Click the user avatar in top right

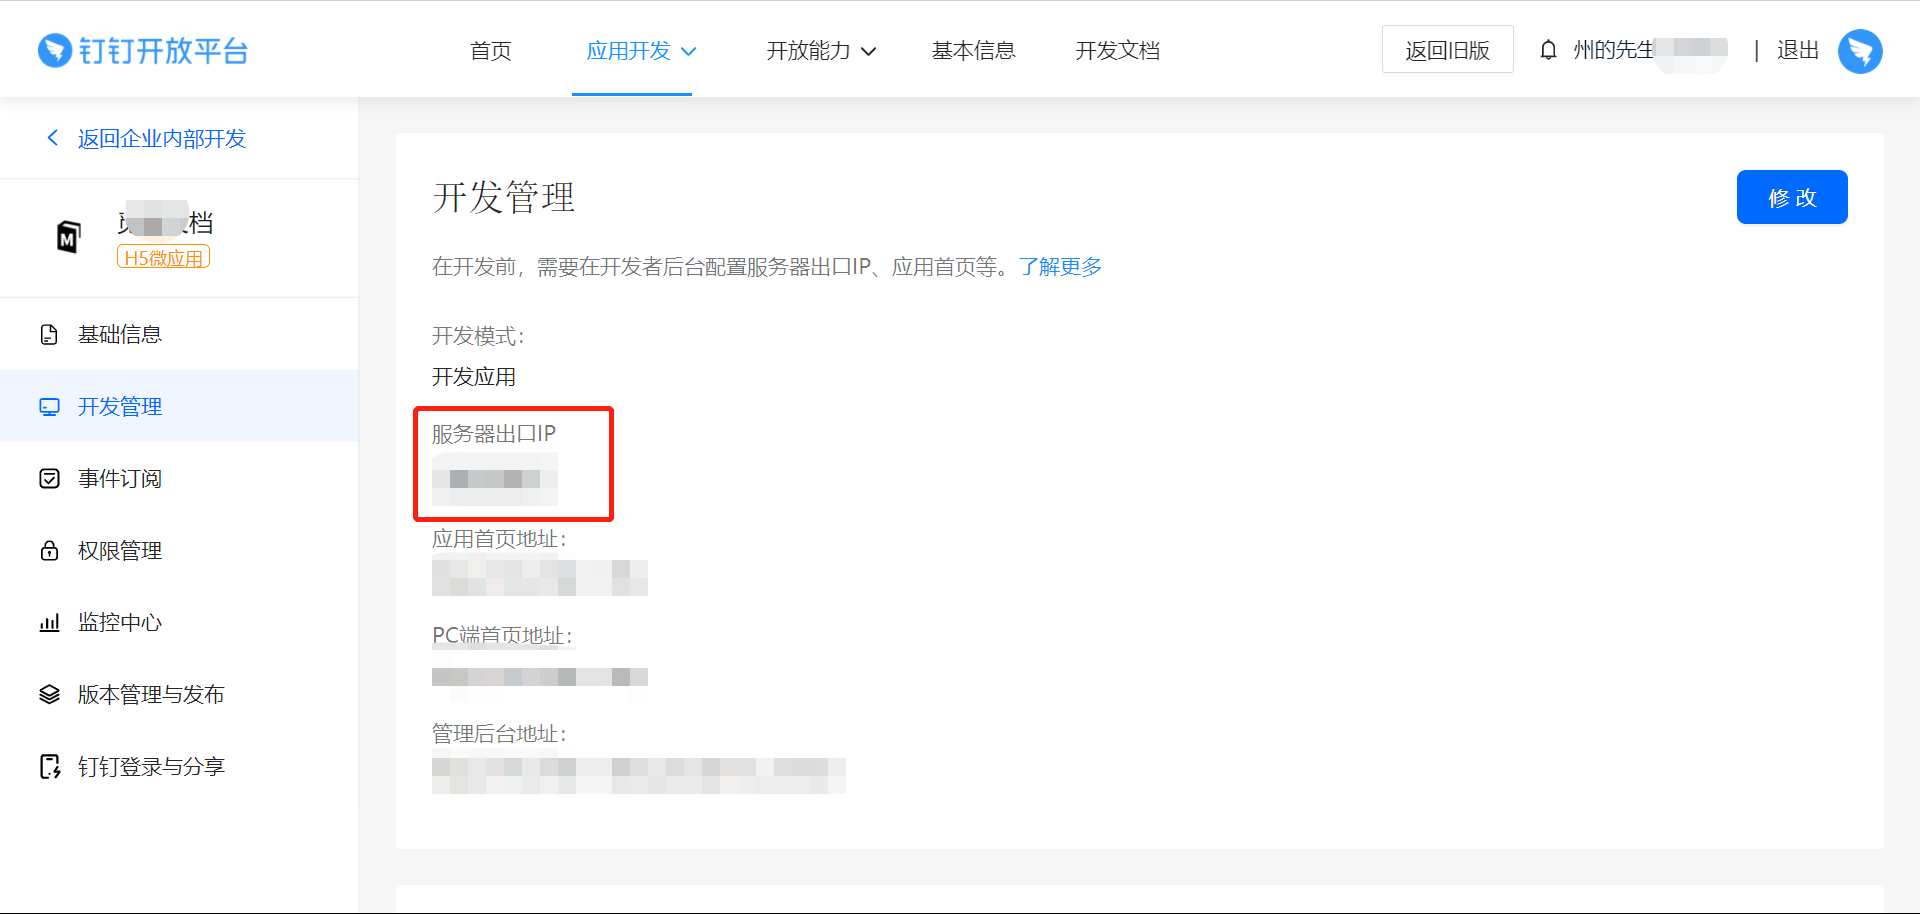tap(1859, 51)
